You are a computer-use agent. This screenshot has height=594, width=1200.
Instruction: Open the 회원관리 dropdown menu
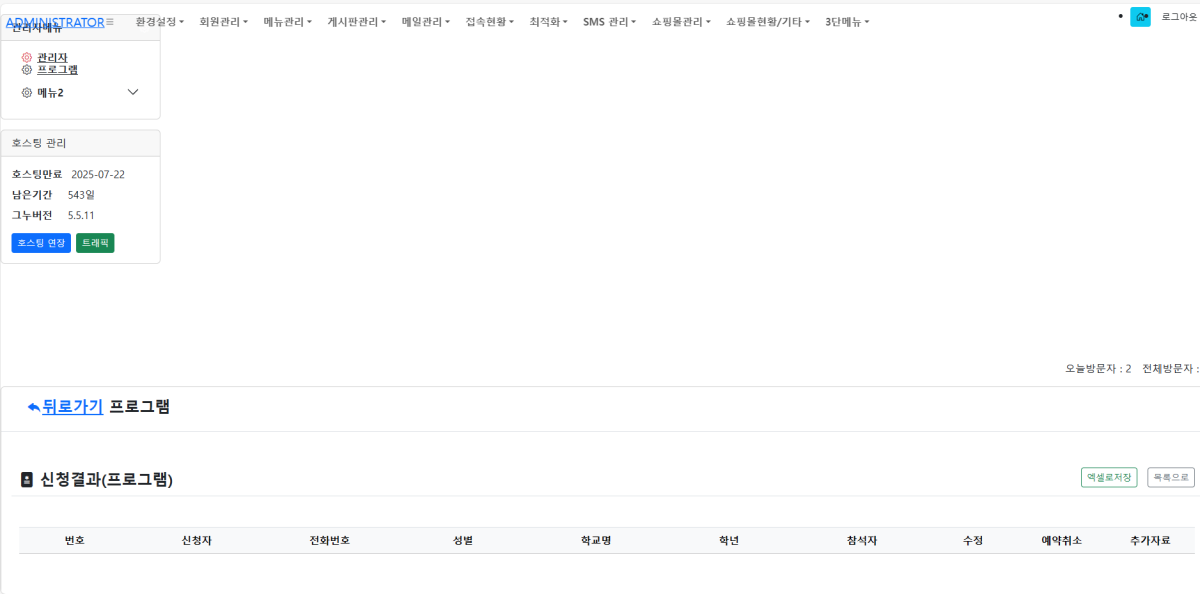224,21
